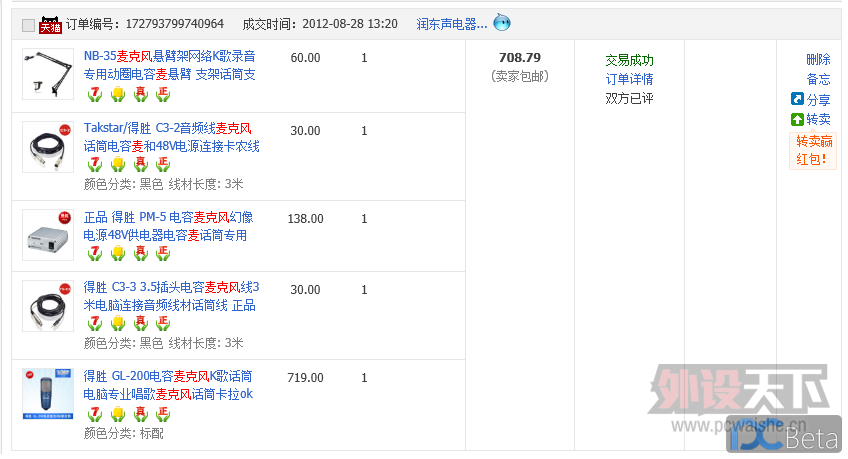Click the yellow flower icon under C3-2
This screenshot has width=848, height=459.
118,164
